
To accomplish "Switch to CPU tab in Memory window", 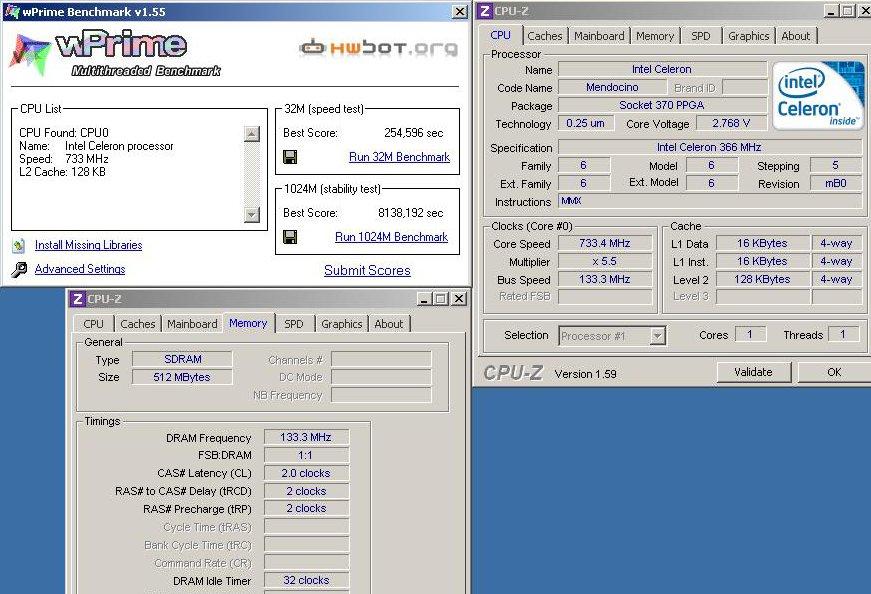I will [93, 324].
